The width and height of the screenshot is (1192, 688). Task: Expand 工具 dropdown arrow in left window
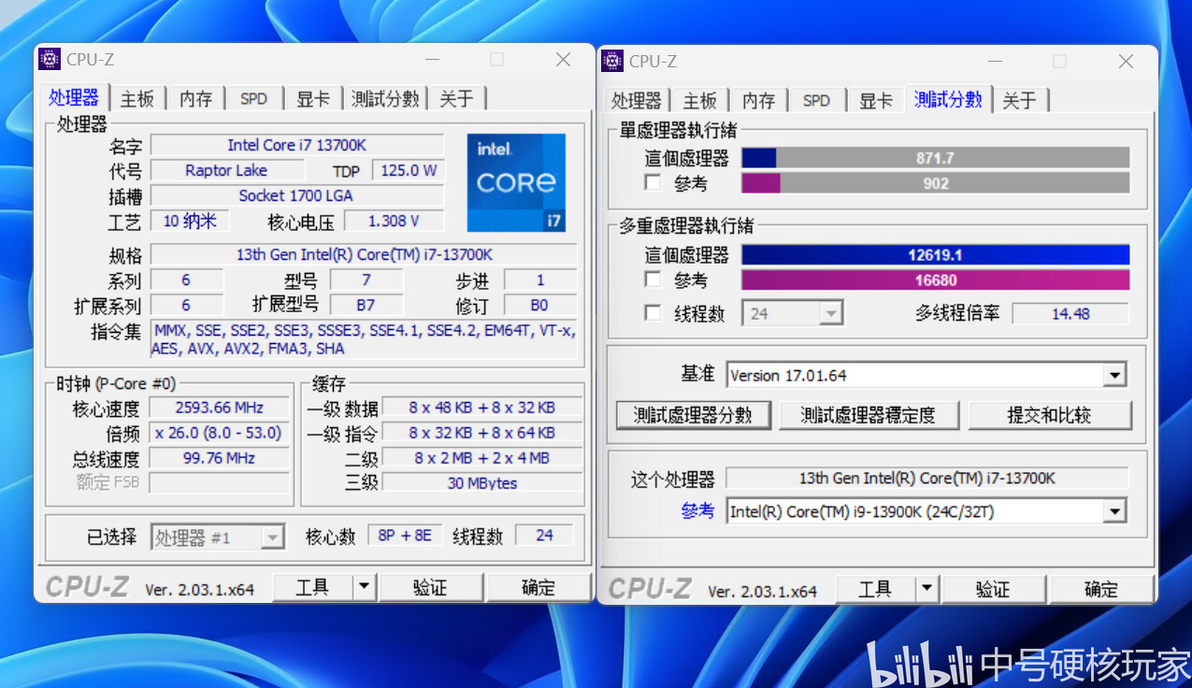tap(364, 586)
